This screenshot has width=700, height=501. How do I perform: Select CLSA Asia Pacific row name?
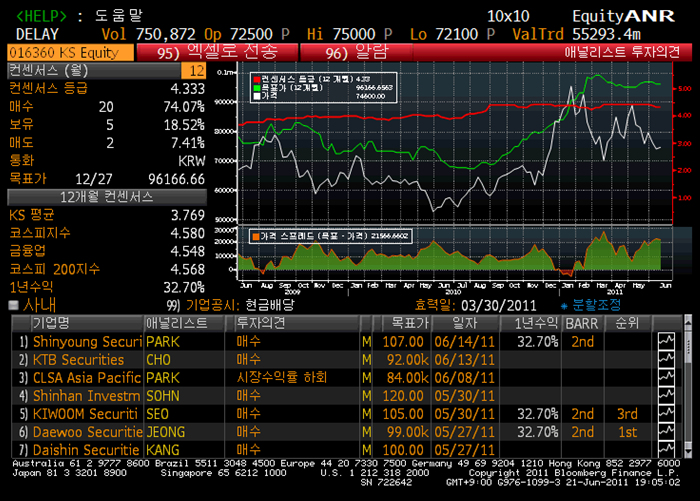[x=87, y=378]
